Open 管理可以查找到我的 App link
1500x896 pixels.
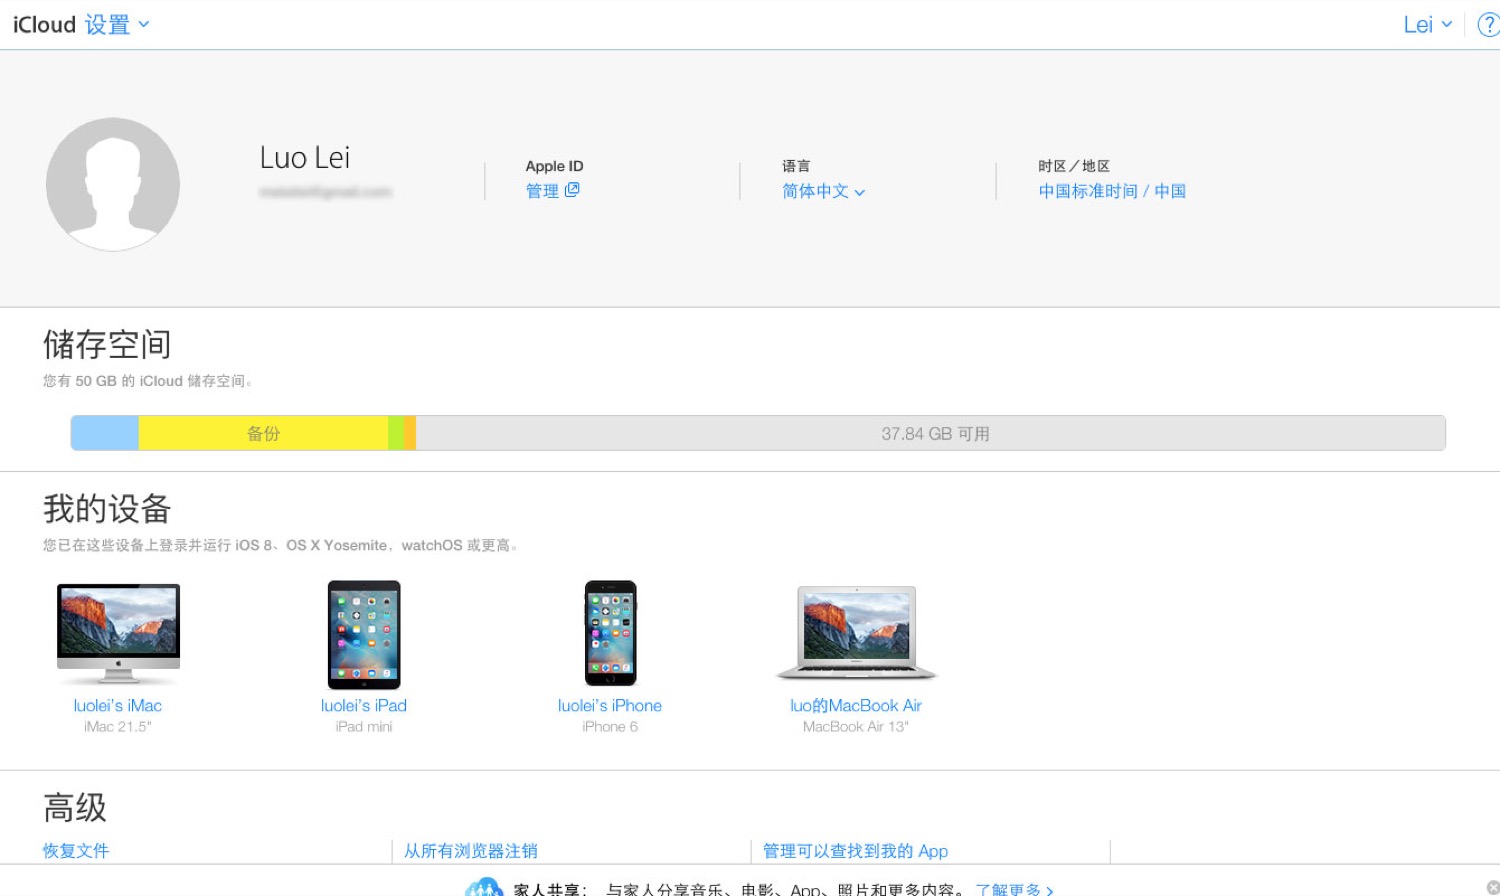tap(855, 851)
